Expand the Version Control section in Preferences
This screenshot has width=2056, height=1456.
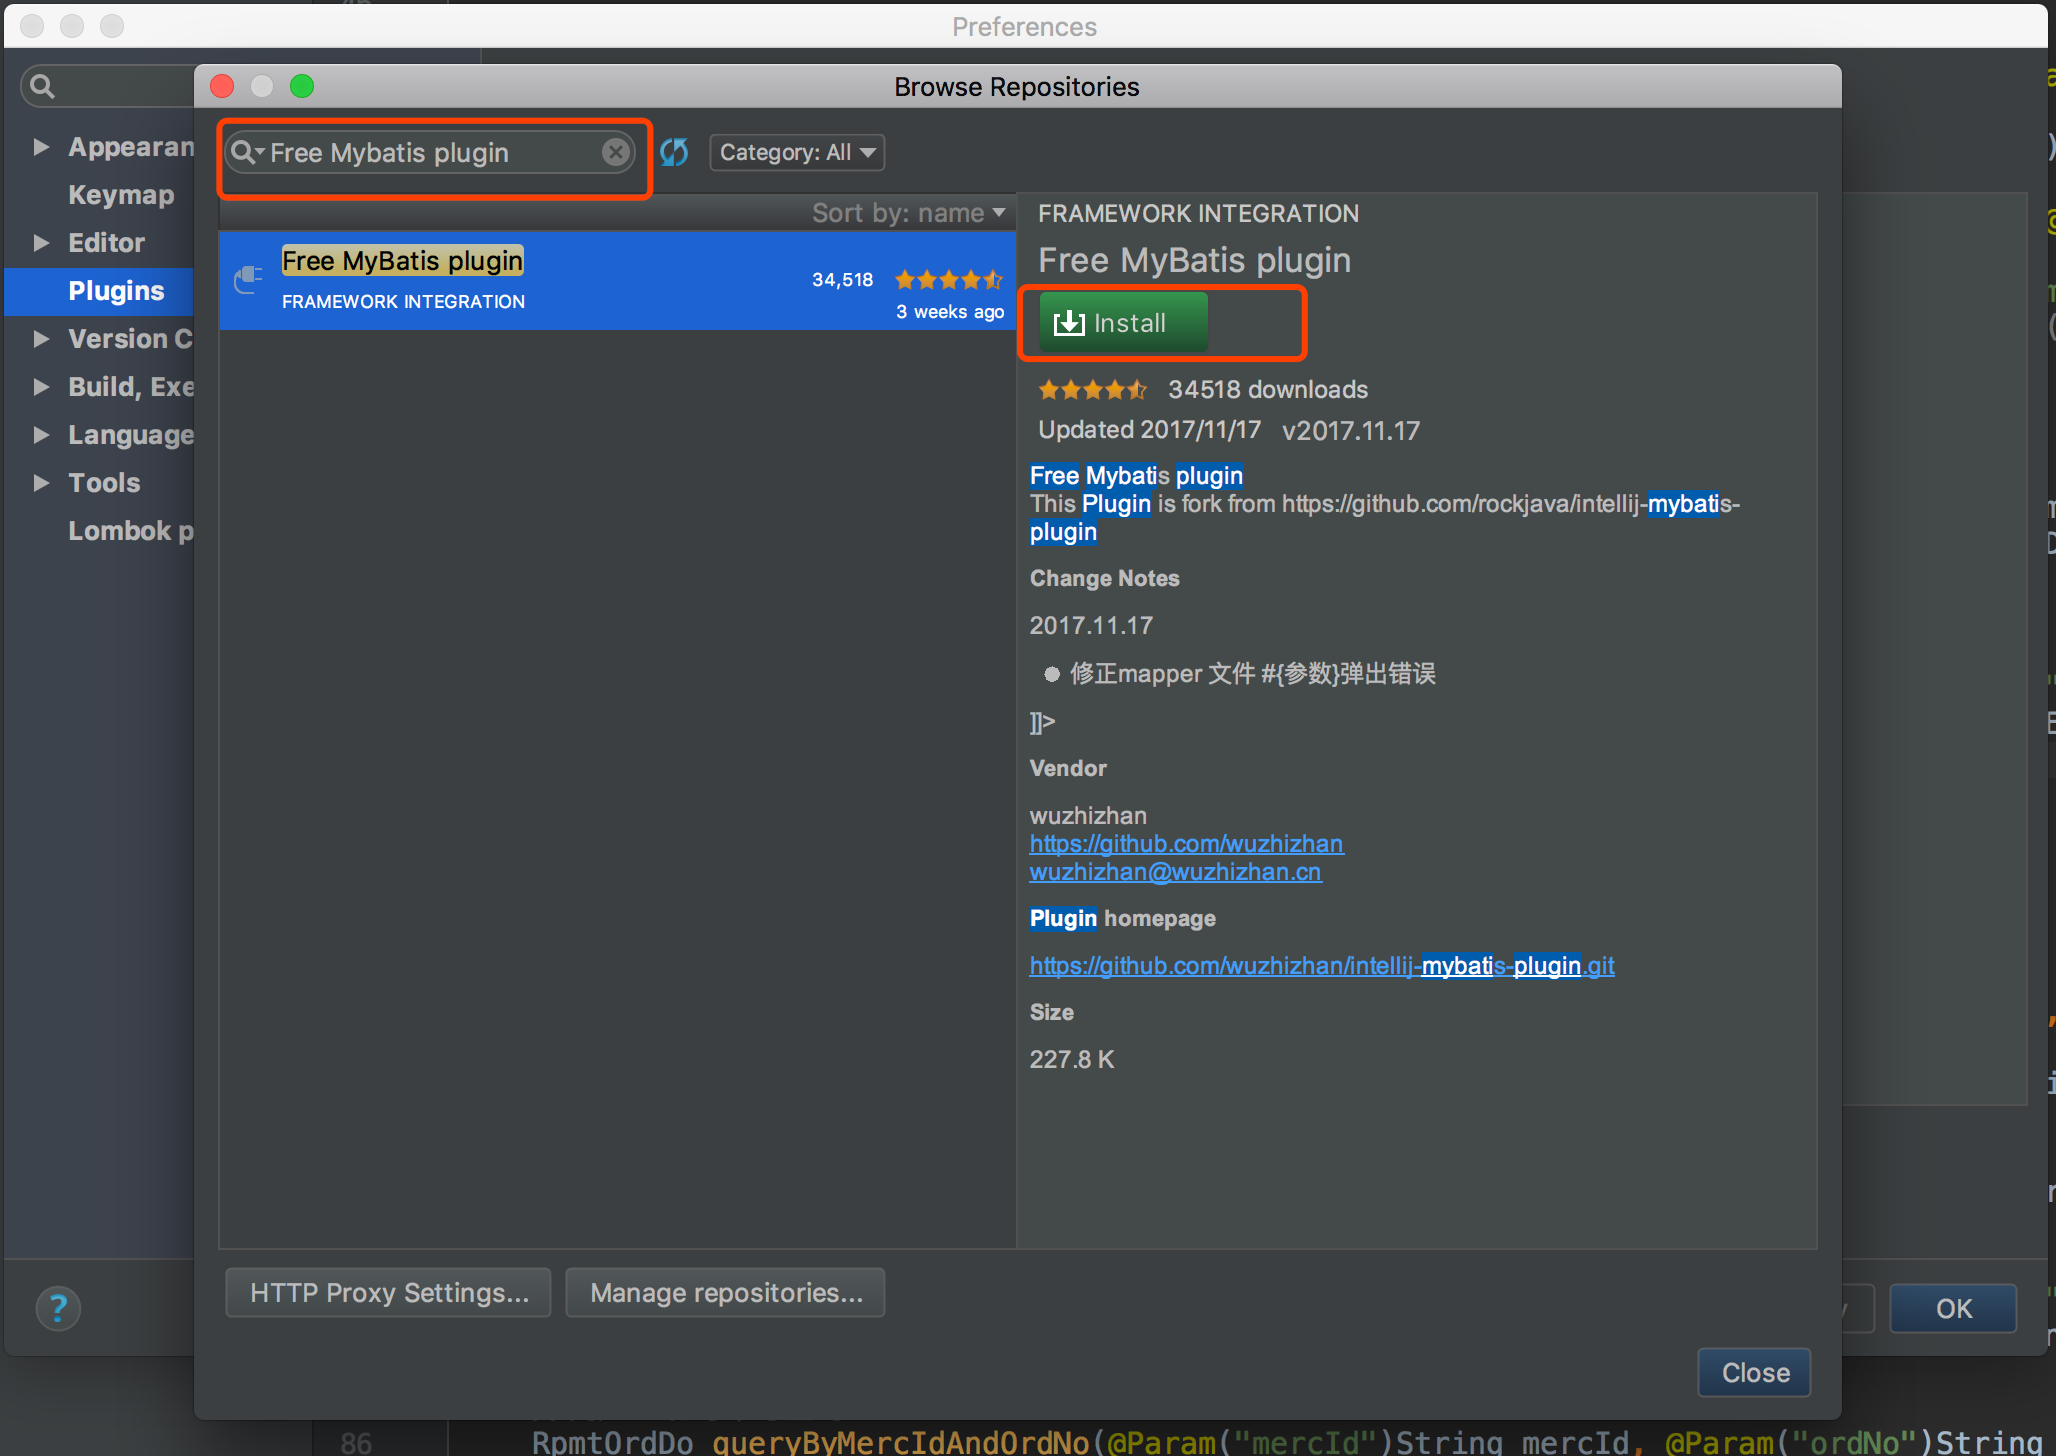(41, 339)
